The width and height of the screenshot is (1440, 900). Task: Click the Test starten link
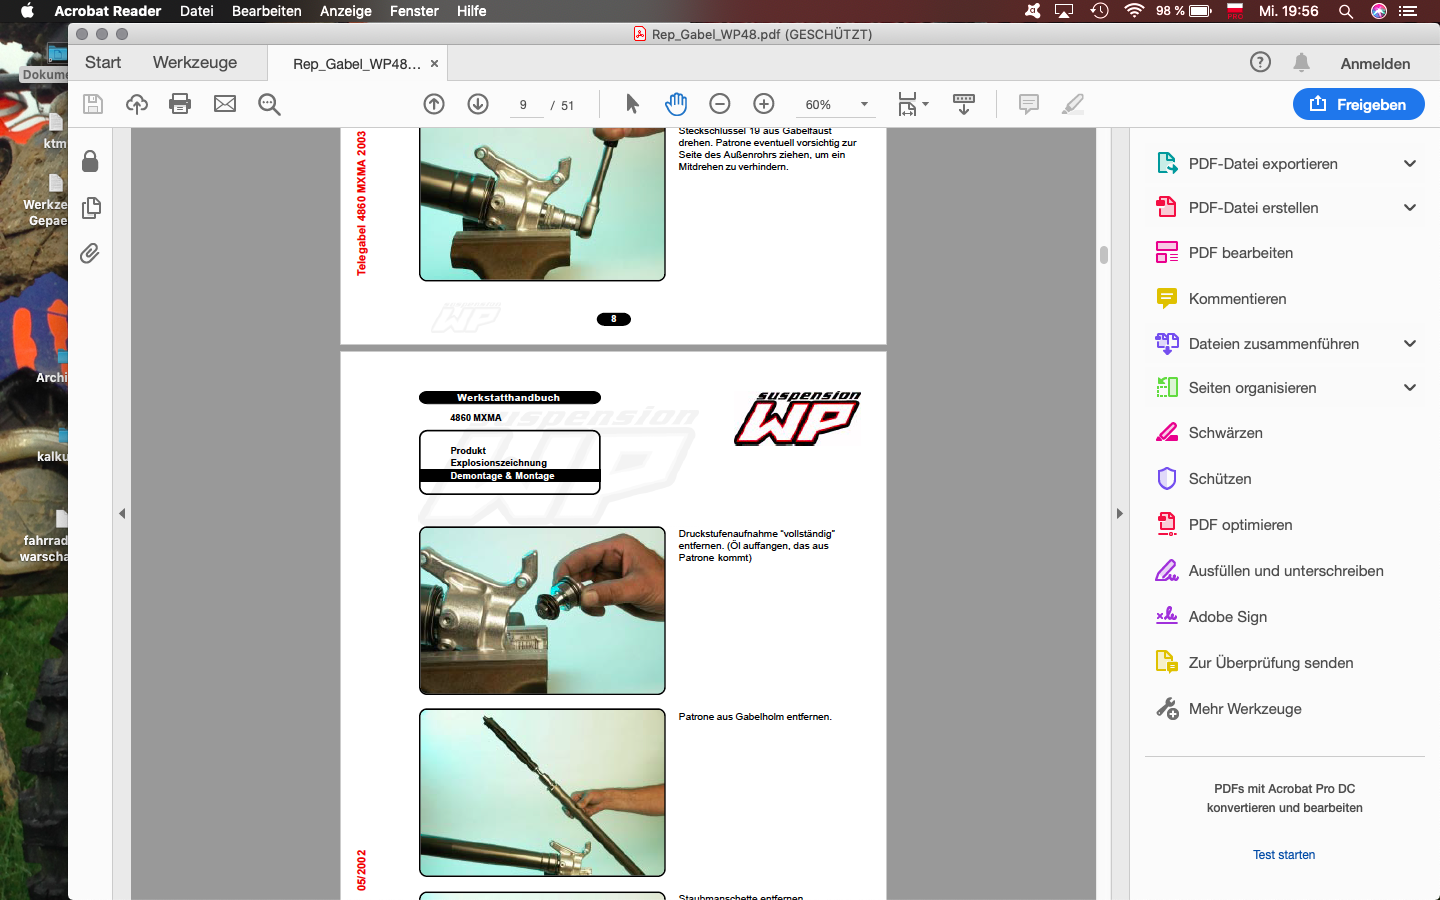(1284, 855)
